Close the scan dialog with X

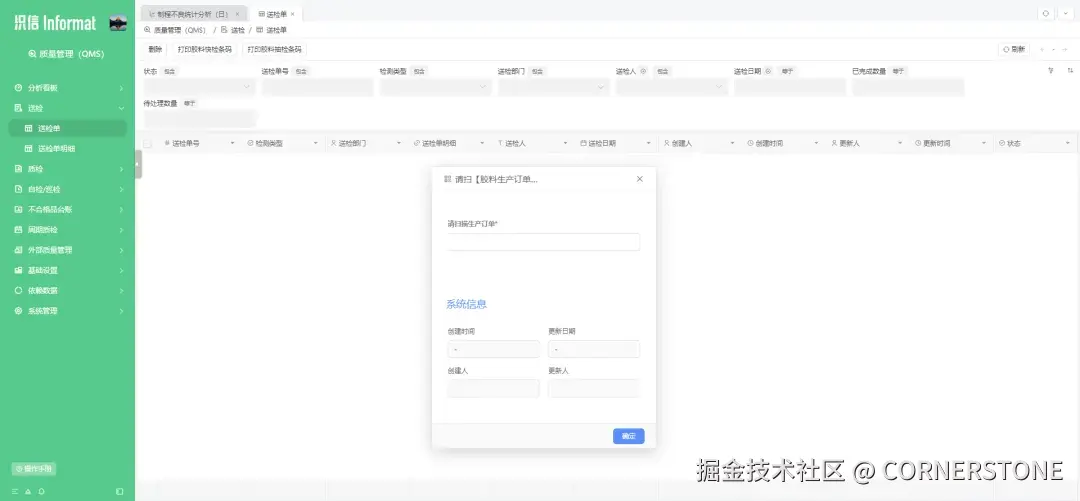pos(639,179)
